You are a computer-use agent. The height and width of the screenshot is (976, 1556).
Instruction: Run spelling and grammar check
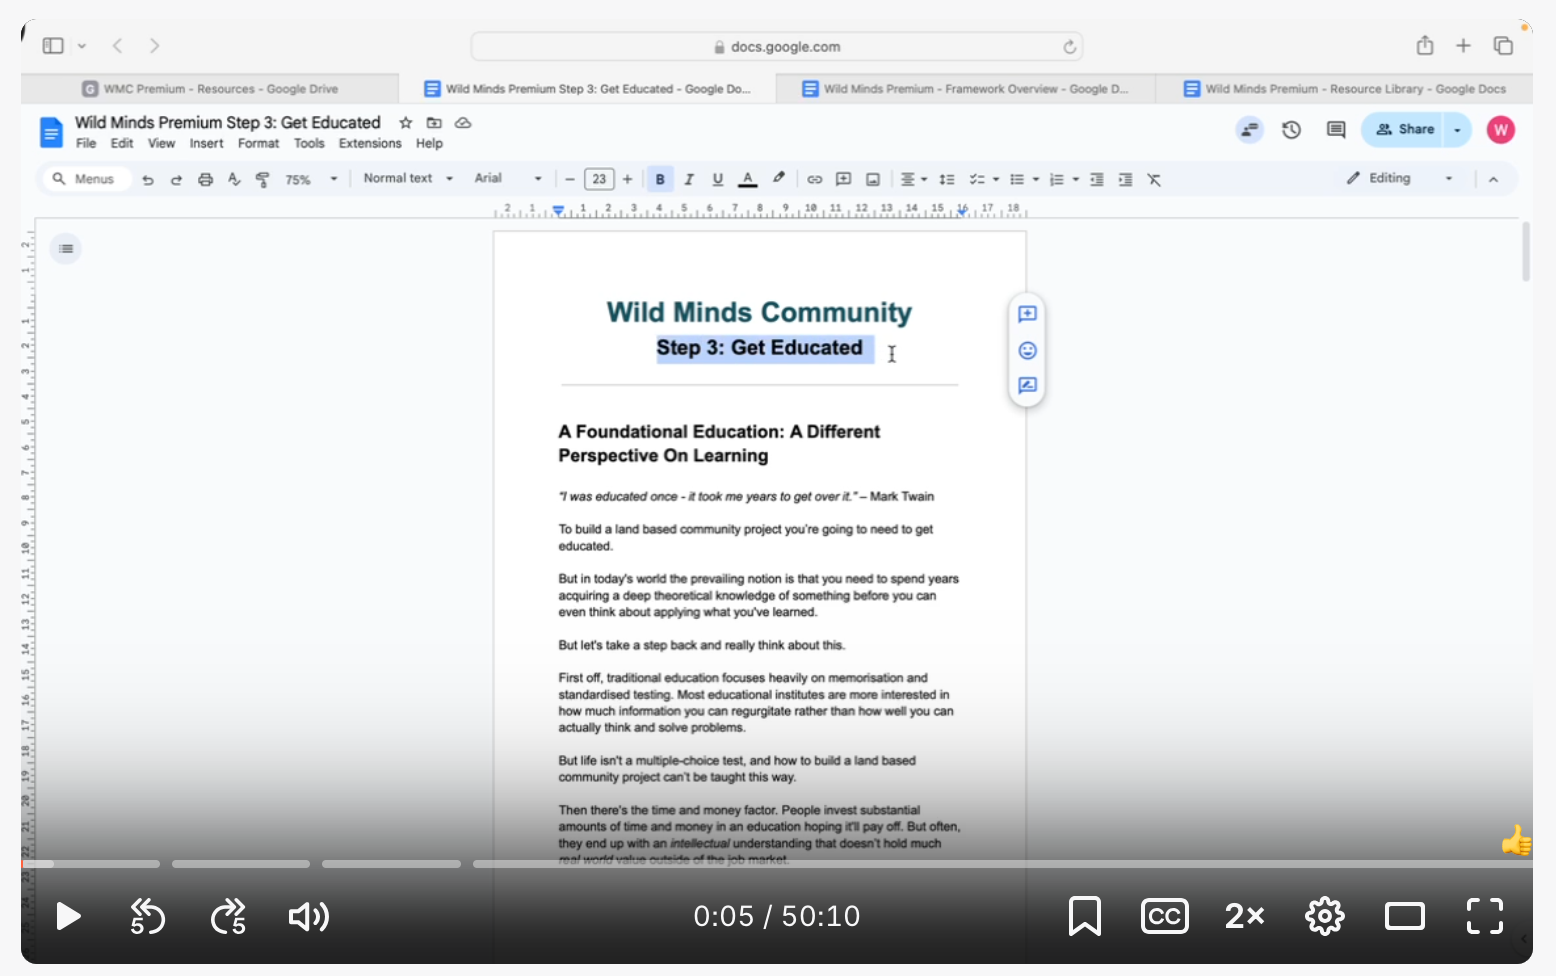pos(234,180)
